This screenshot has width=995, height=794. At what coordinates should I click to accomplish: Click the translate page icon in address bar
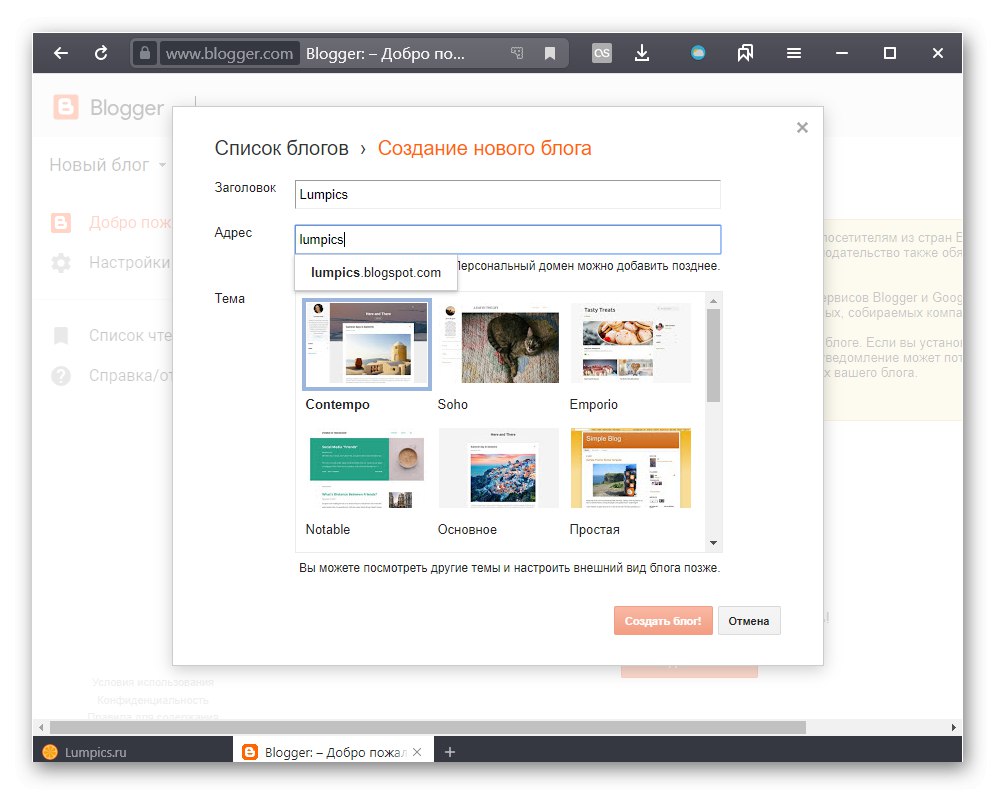point(517,53)
